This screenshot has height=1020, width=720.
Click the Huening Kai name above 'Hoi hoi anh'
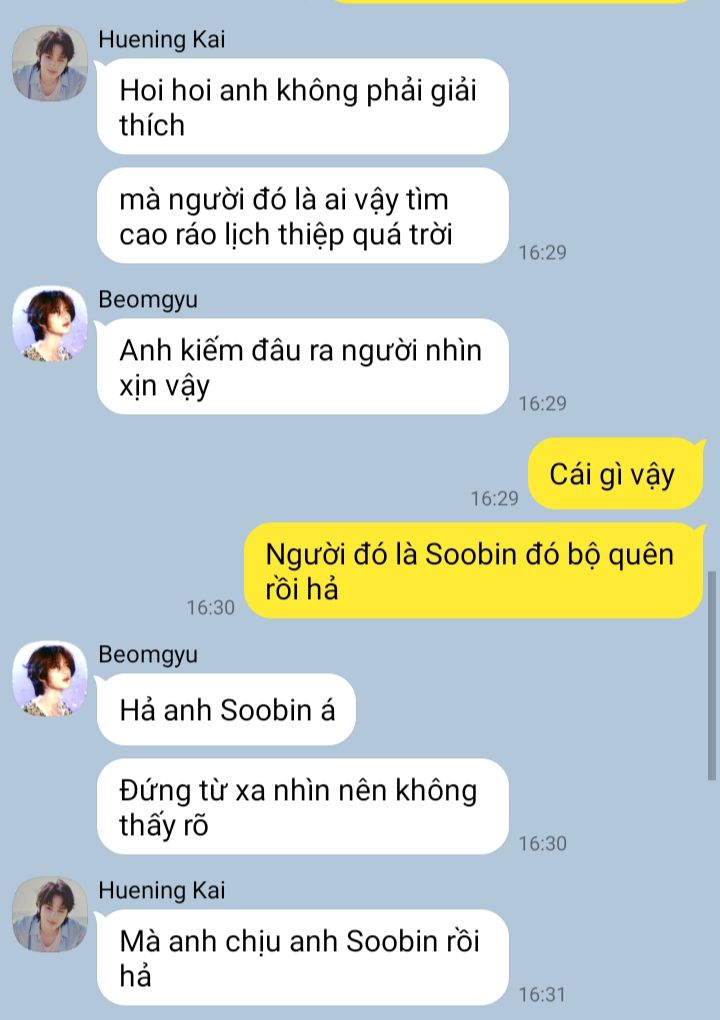pyautogui.click(x=161, y=40)
